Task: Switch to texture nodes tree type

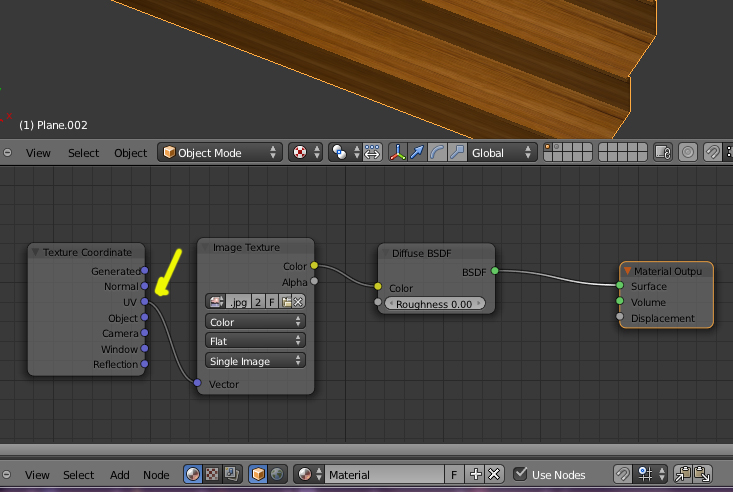Action: click(x=212, y=474)
